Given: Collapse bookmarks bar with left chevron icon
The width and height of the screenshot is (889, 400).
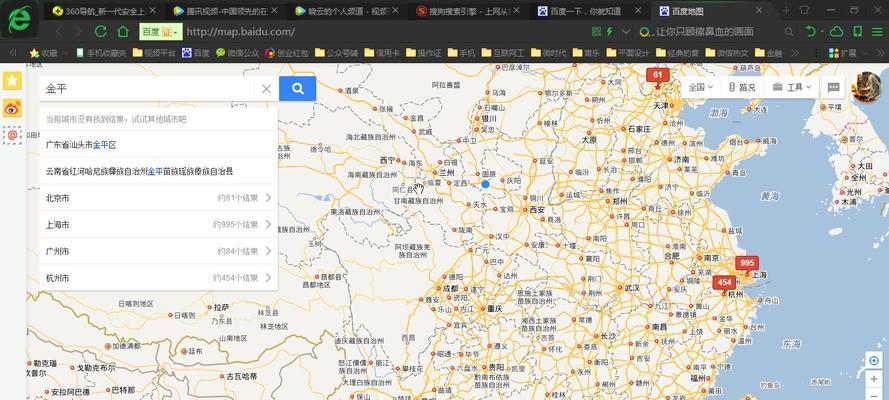Looking at the screenshot, I should (12, 53).
